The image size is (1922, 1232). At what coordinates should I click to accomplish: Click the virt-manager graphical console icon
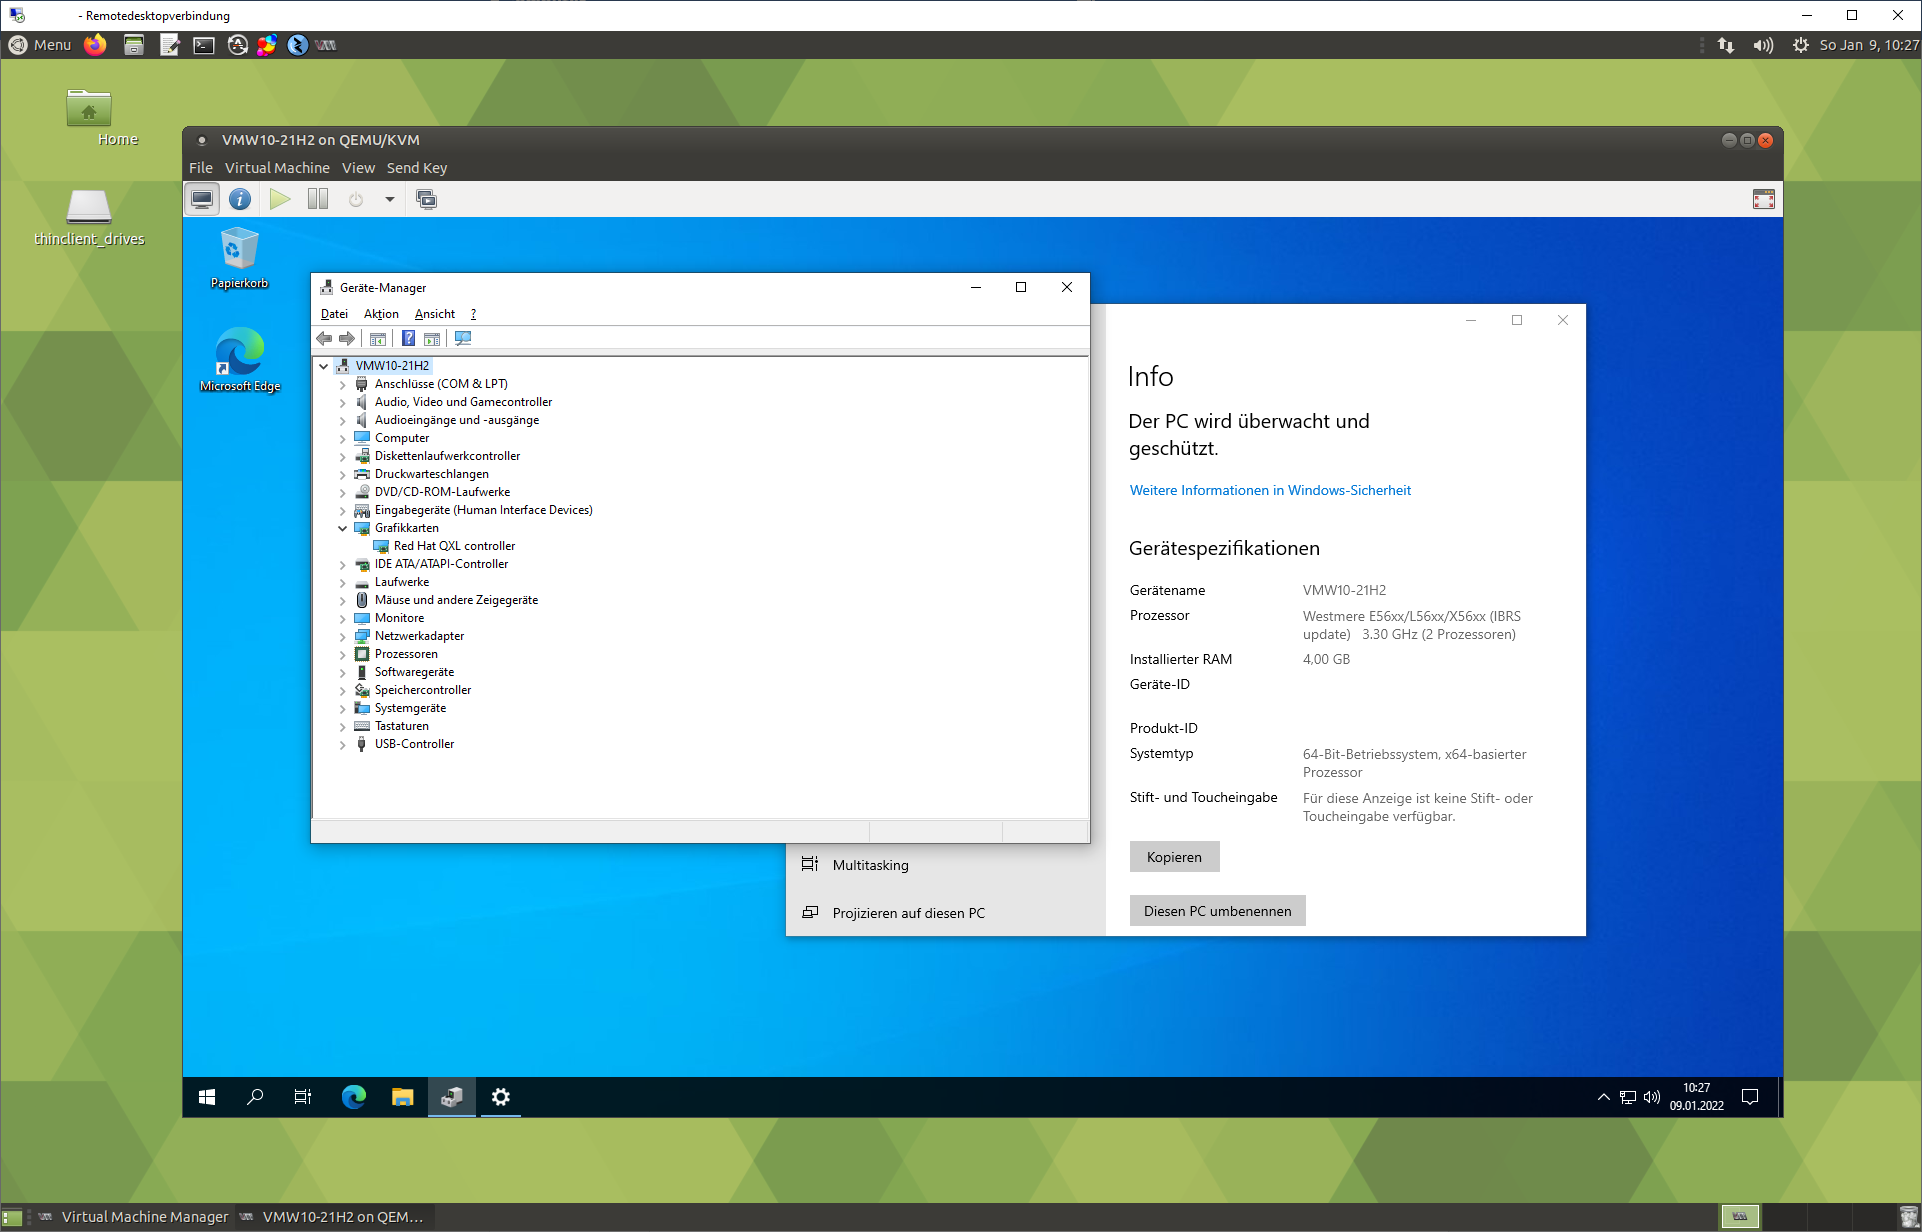pyautogui.click(x=202, y=199)
